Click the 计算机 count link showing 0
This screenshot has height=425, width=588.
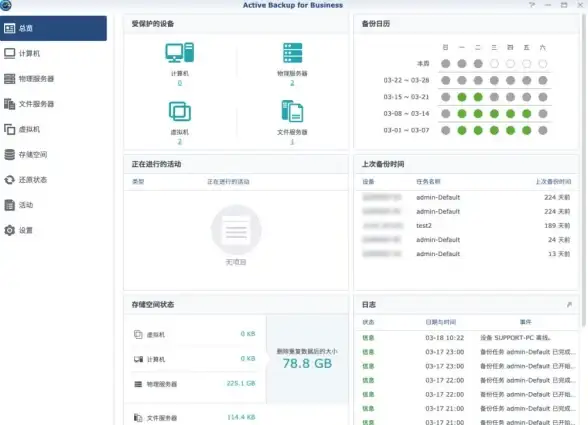coord(180,83)
